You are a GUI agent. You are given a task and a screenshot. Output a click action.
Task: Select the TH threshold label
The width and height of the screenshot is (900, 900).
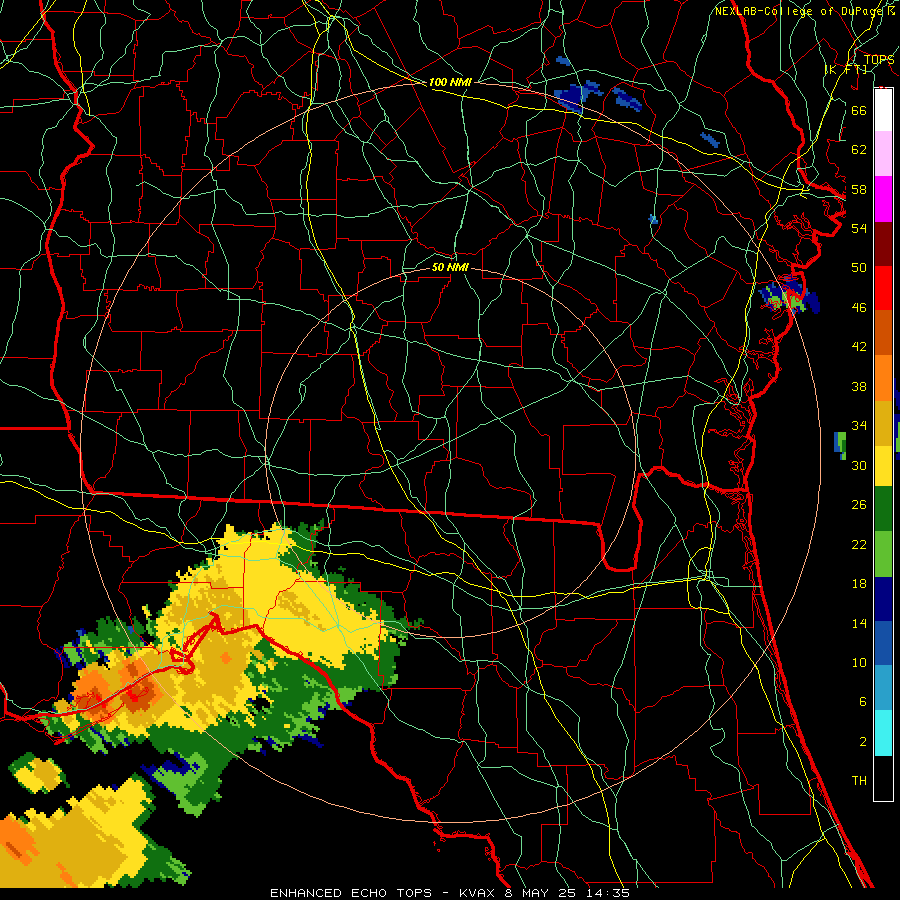click(859, 781)
